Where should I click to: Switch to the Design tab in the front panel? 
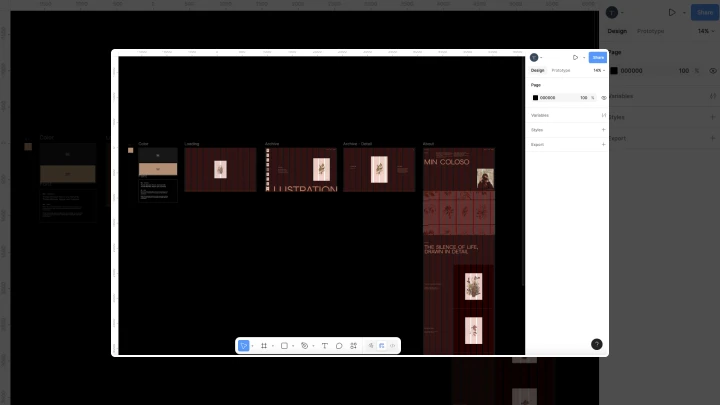coord(537,70)
